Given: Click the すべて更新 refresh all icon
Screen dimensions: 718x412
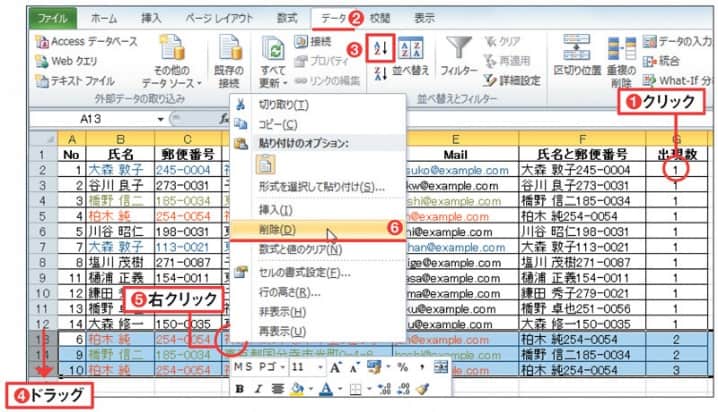Looking at the screenshot, I should click(x=272, y=57).
